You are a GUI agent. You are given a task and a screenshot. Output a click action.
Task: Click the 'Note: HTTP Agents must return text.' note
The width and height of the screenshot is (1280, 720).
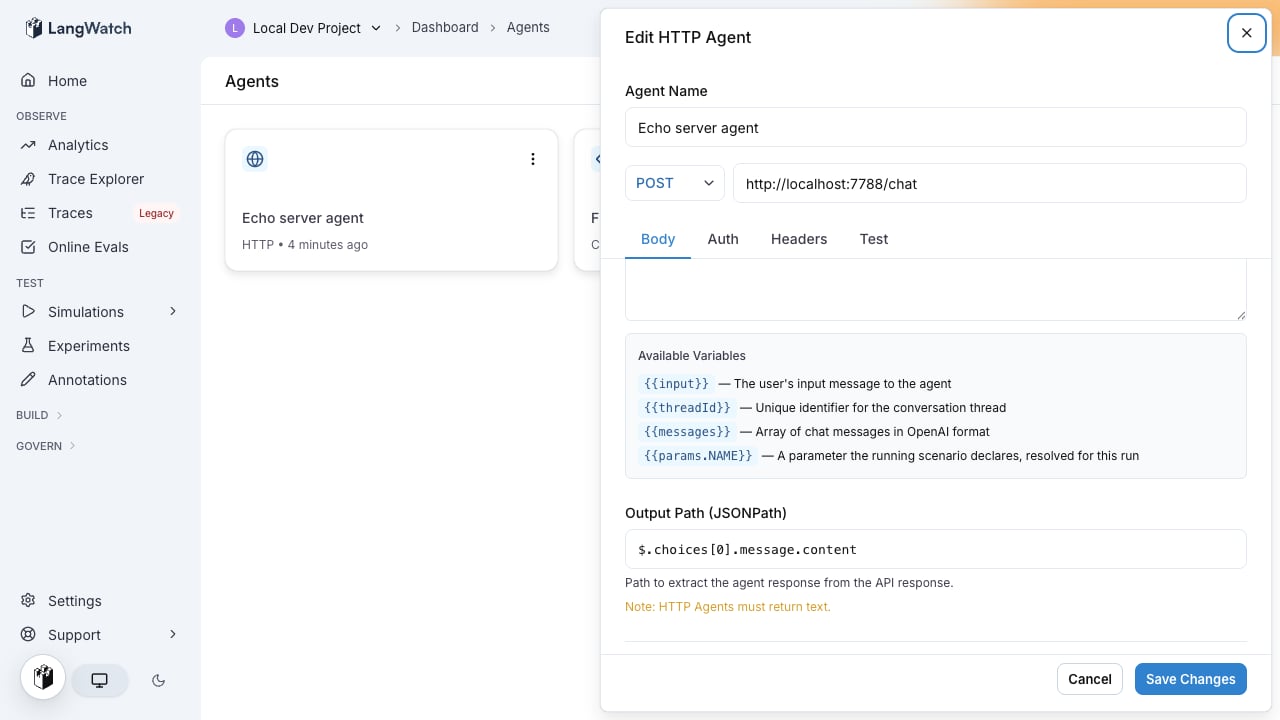click(x=728, y=607)
